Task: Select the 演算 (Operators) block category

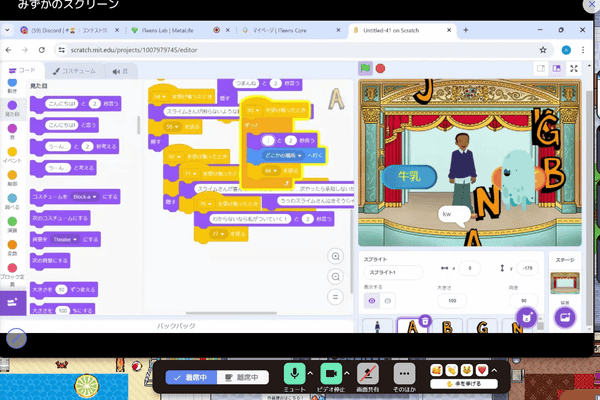Action: point(12,225)
